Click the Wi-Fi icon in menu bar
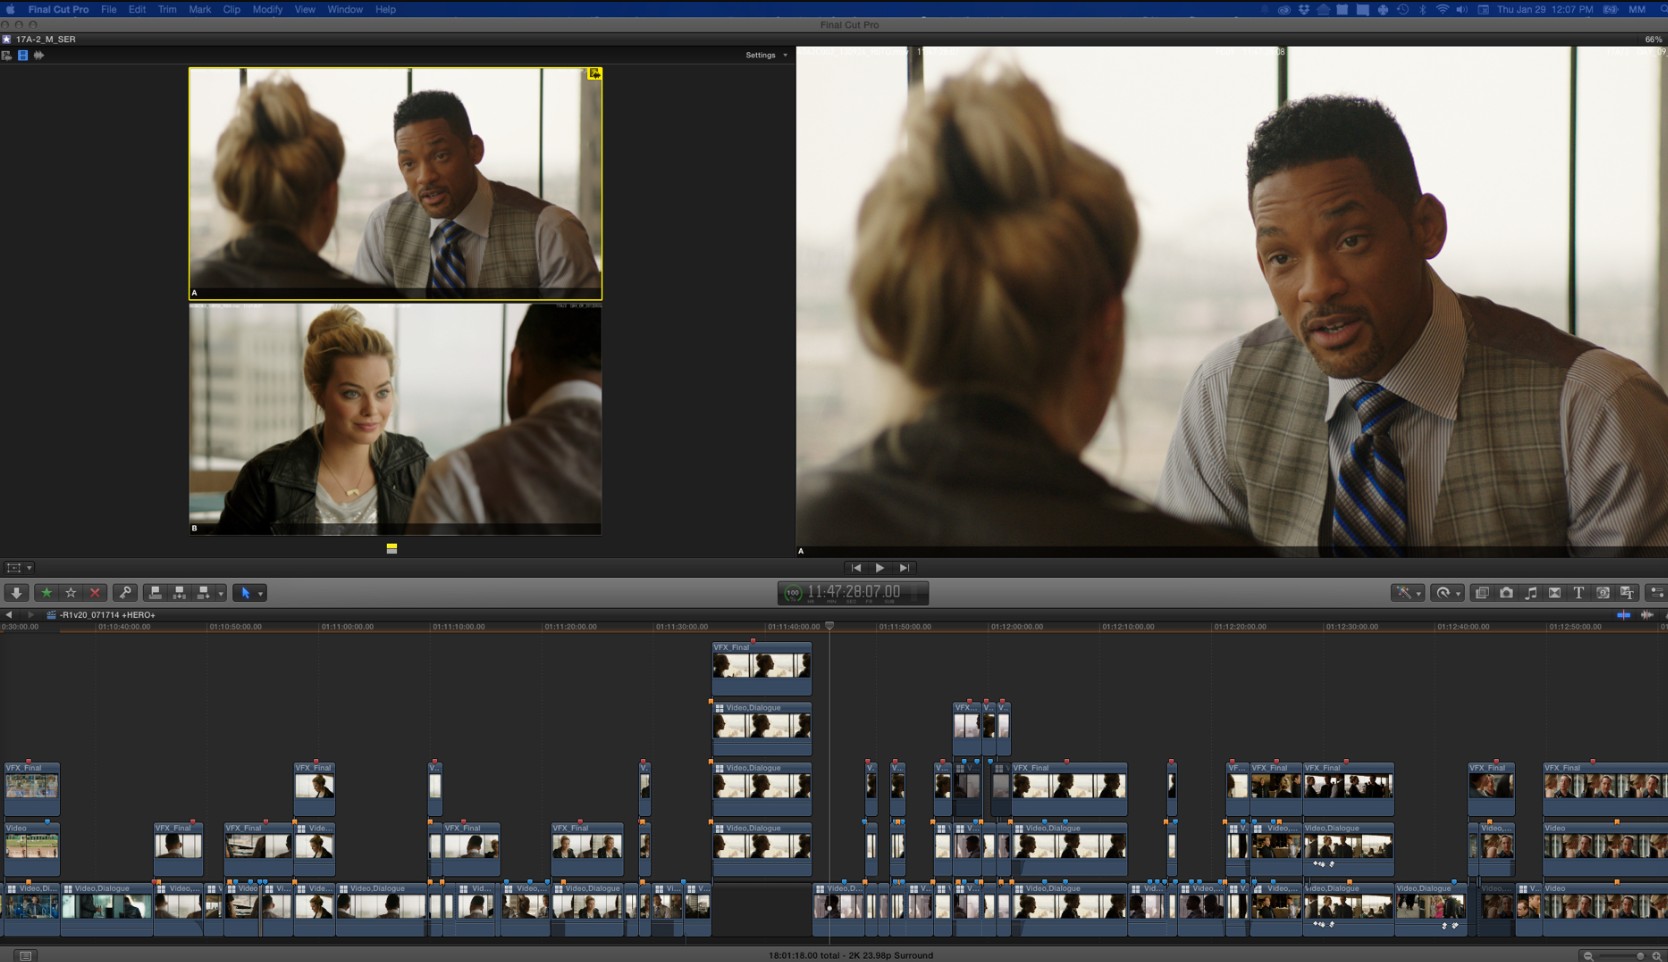Image resolution: width=1668 pixels, height=962 pixels. [1442, 9]
